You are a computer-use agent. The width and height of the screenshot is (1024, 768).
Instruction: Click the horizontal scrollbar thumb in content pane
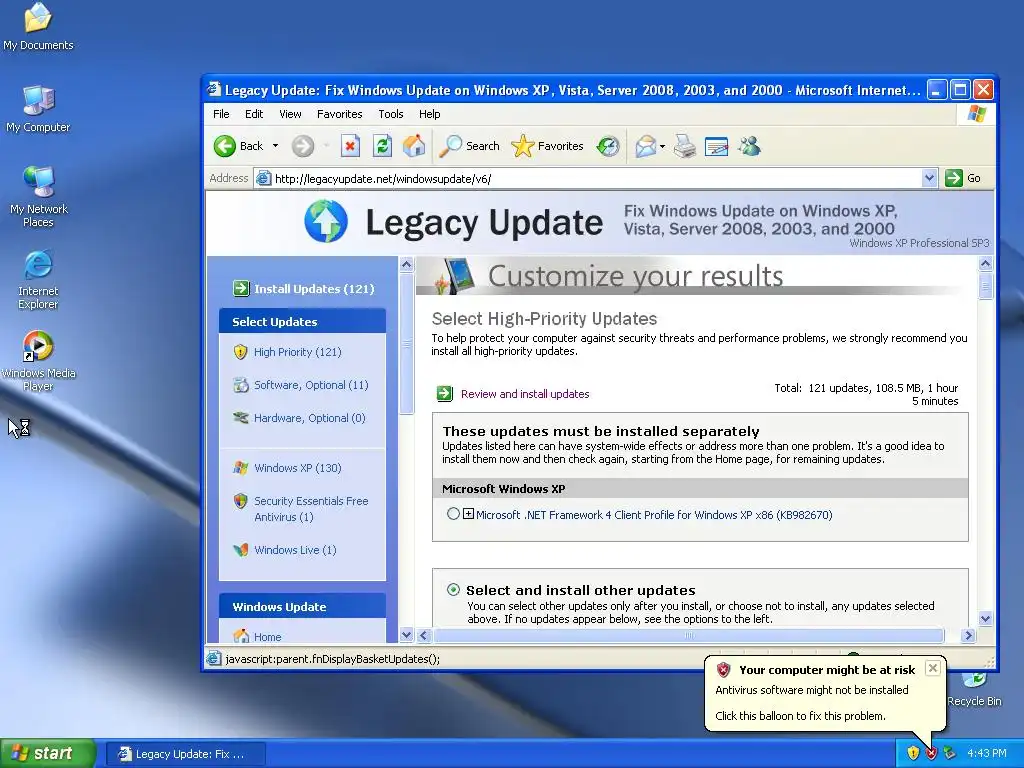689,635
